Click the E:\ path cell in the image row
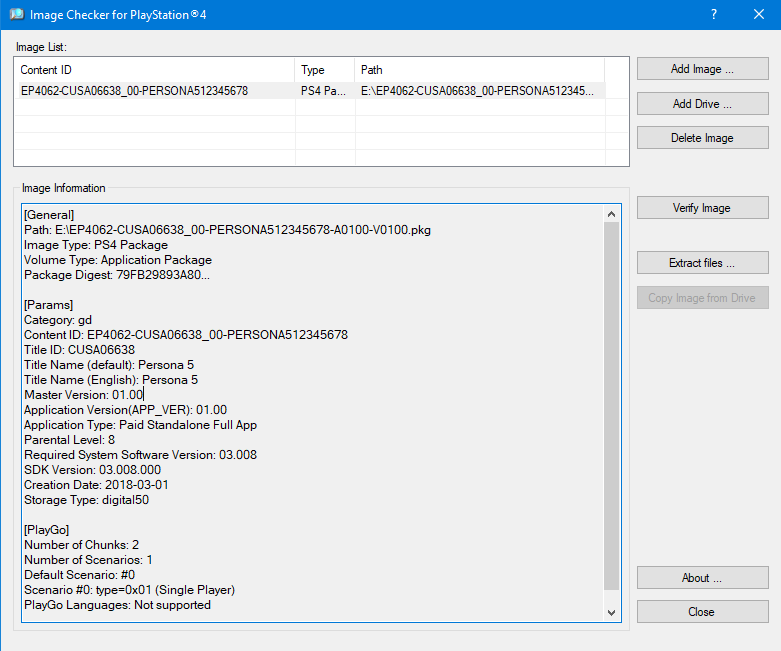 coord(477,91)
